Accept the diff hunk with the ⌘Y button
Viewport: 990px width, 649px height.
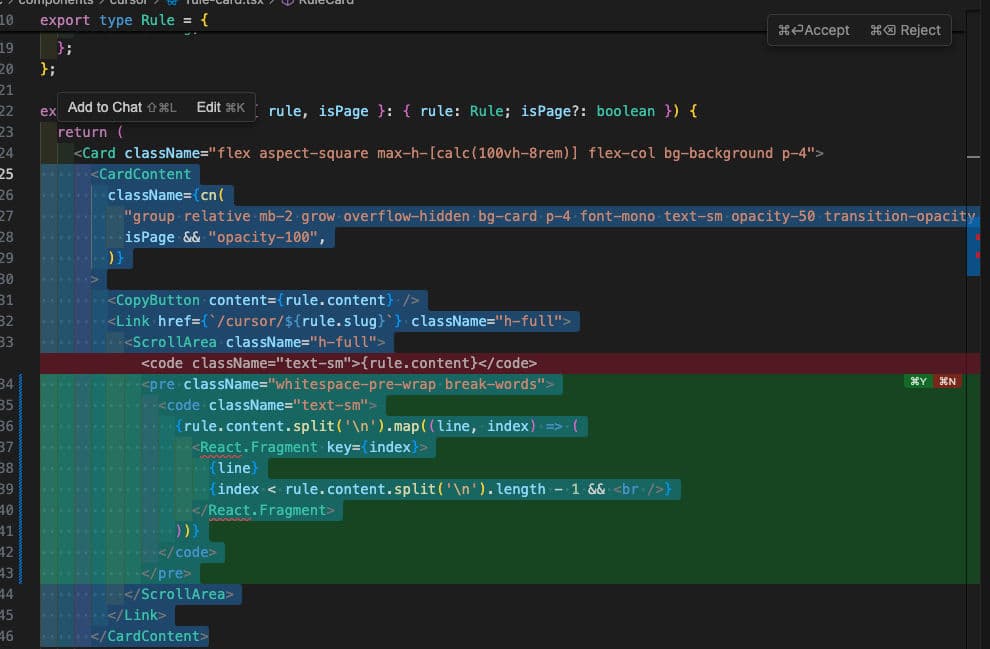[x=918, y=381]
